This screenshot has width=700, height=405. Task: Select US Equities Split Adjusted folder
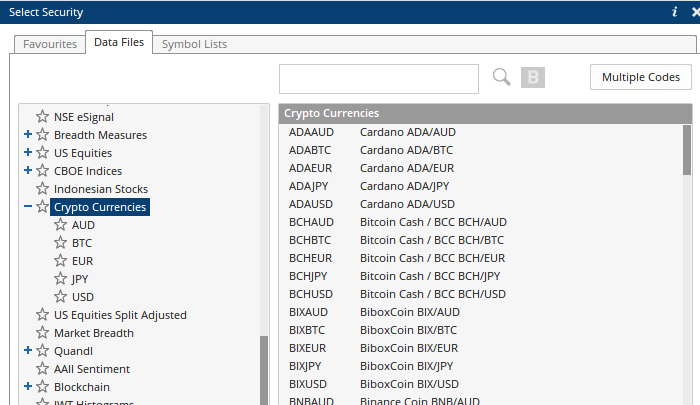tap(120, 315)
